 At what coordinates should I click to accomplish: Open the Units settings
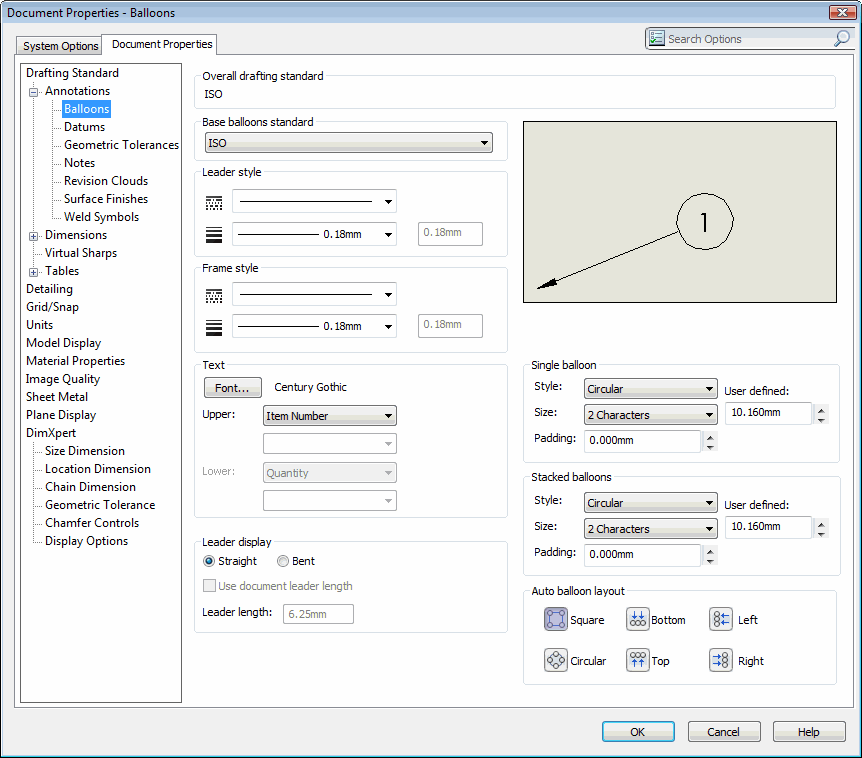pos(39,325)
